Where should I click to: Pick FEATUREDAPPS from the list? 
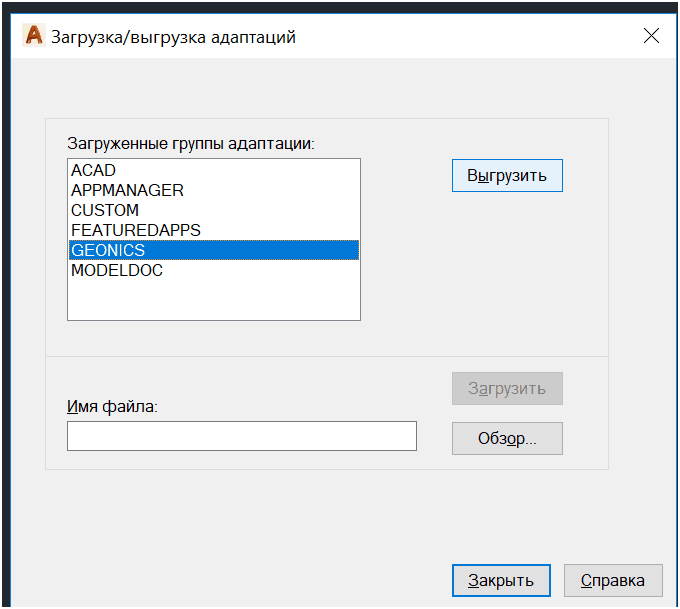pyautogui.click(x=136, y=230)
